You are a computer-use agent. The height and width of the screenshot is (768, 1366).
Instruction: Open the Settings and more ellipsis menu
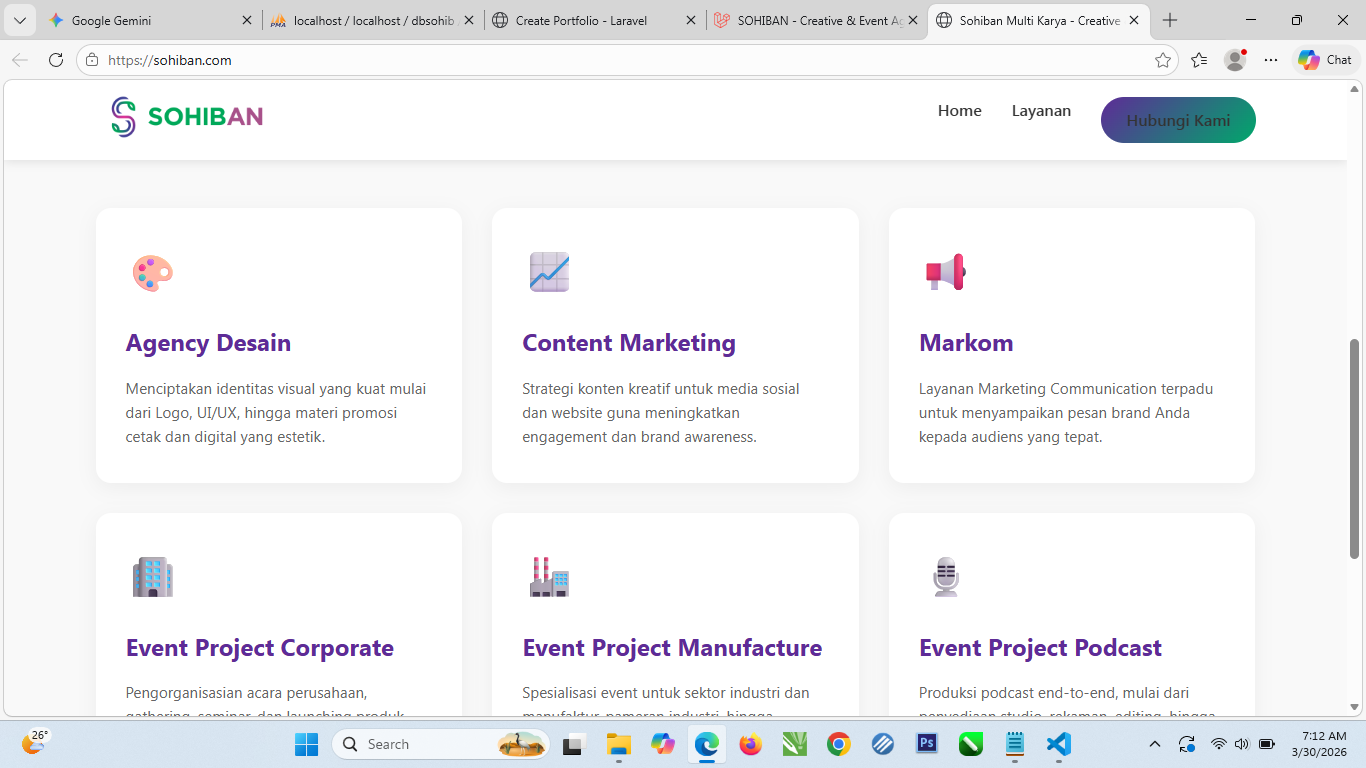[1271, 60]
